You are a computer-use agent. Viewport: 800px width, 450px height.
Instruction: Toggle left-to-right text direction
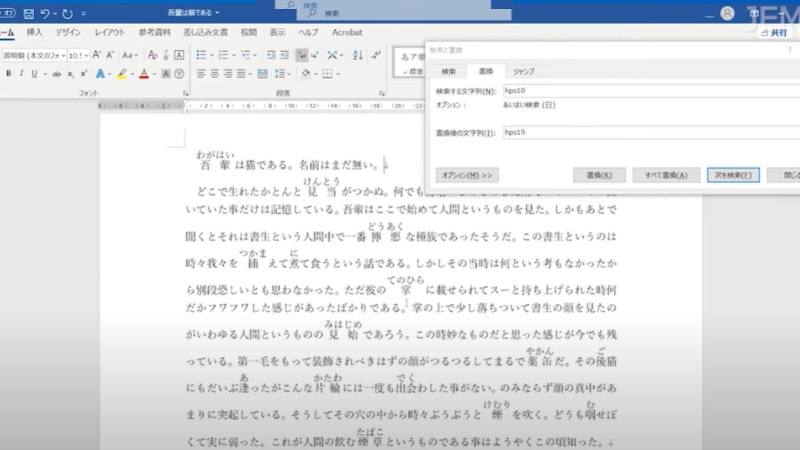302,55
